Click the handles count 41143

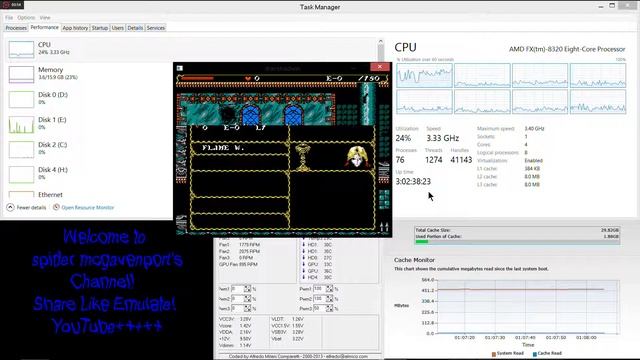tap(461, 160)
